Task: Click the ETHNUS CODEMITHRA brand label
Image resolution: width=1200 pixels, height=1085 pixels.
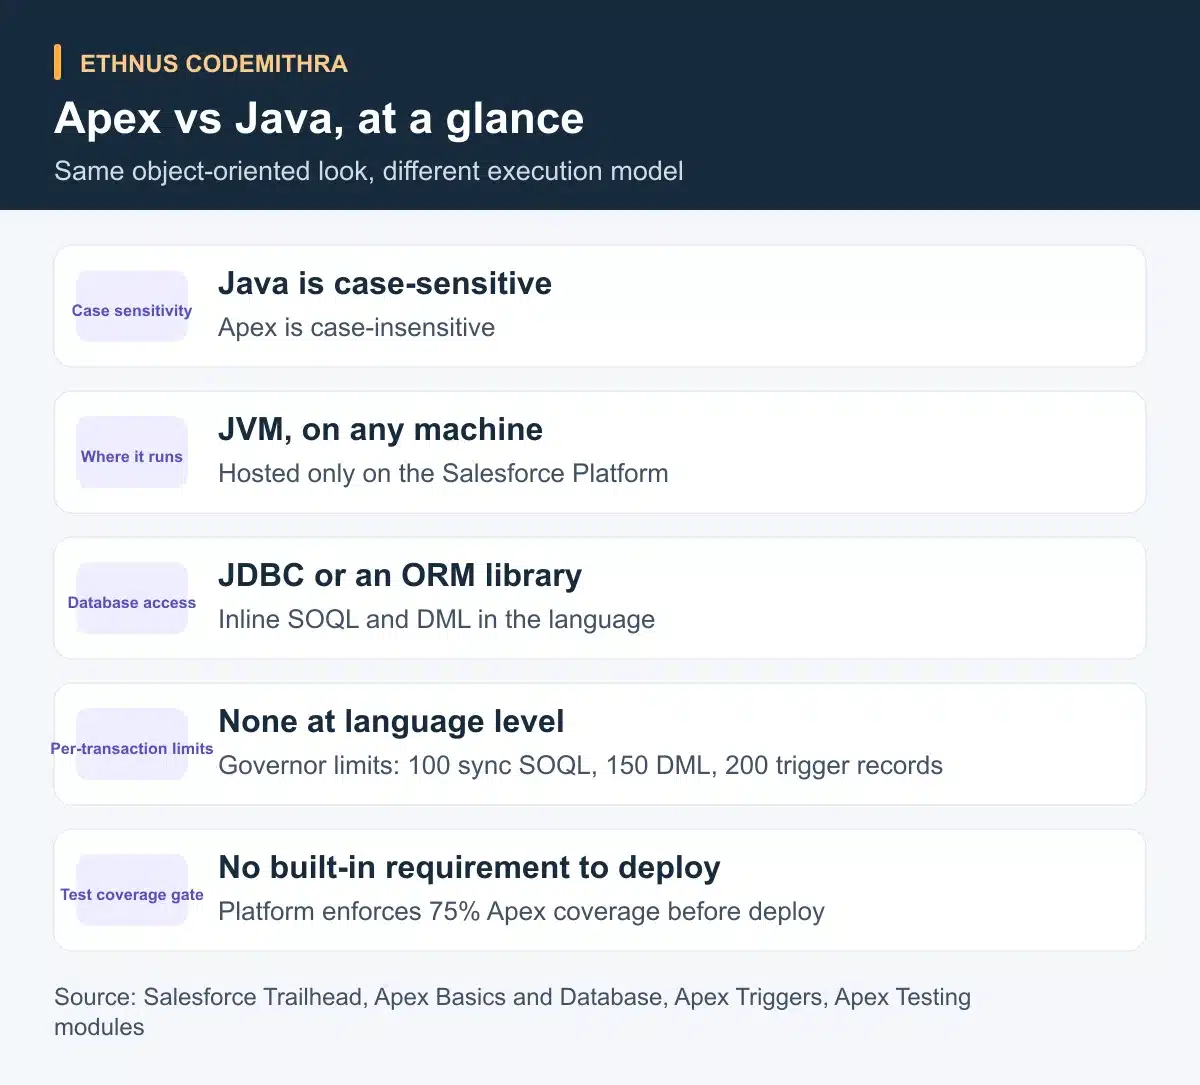Action: click(x=213, y=63)
